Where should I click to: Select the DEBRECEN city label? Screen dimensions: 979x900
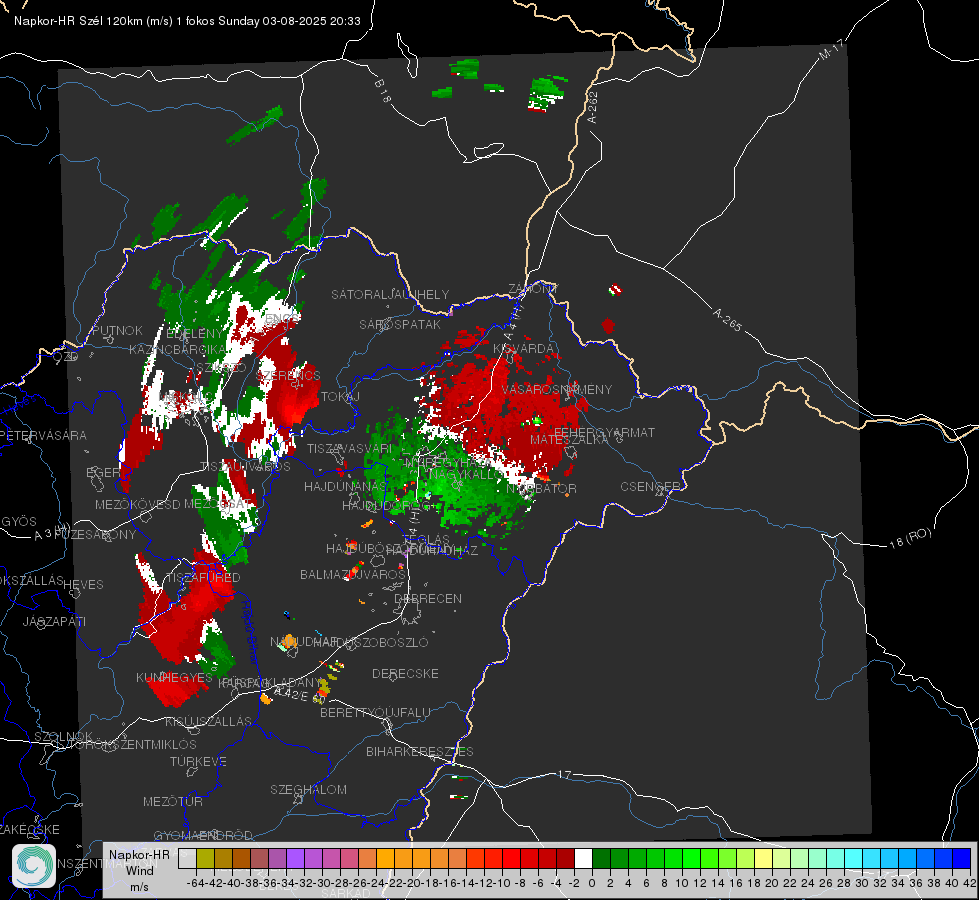(x=428, y=598)
